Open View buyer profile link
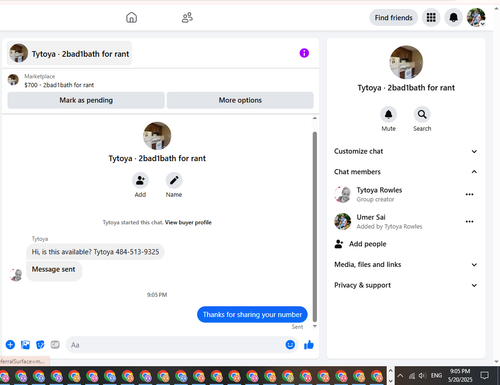 188,222
